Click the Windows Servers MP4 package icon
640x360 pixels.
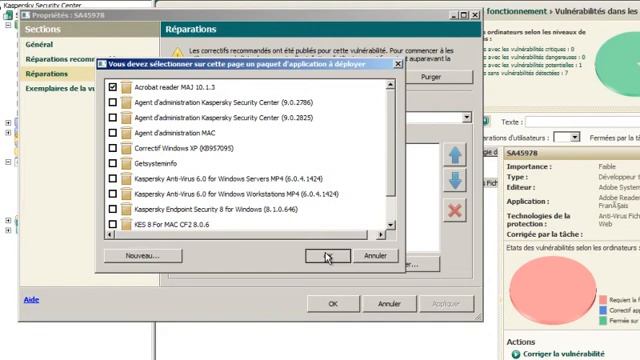point(126,179)
